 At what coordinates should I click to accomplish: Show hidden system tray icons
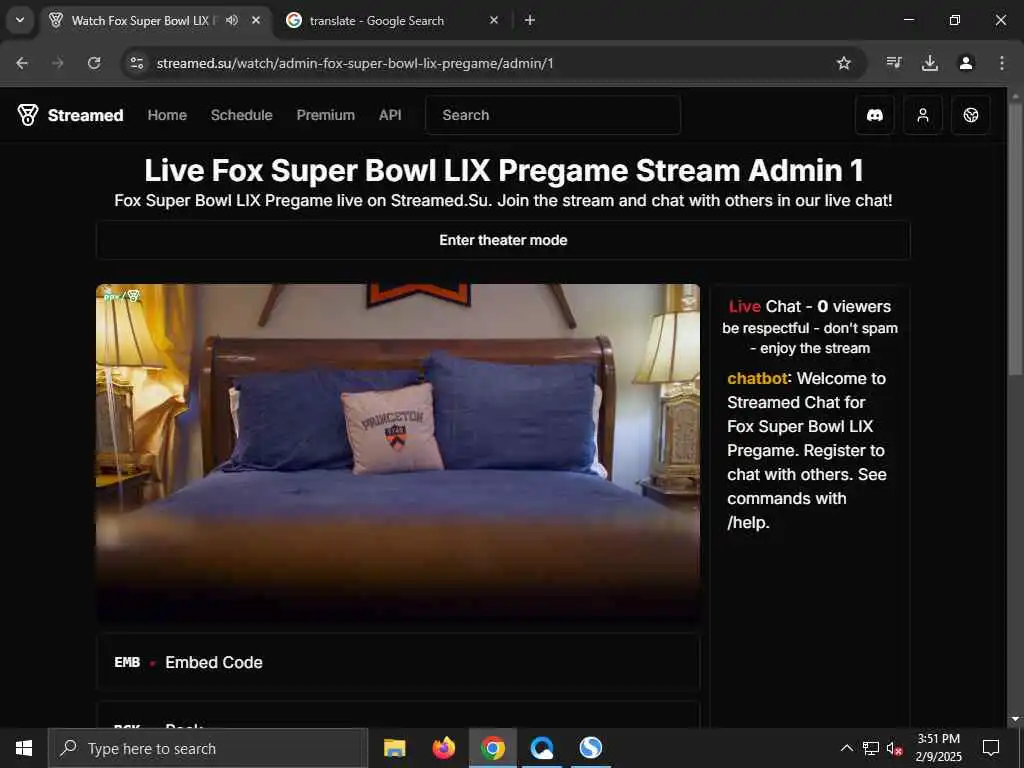point(846,748)
